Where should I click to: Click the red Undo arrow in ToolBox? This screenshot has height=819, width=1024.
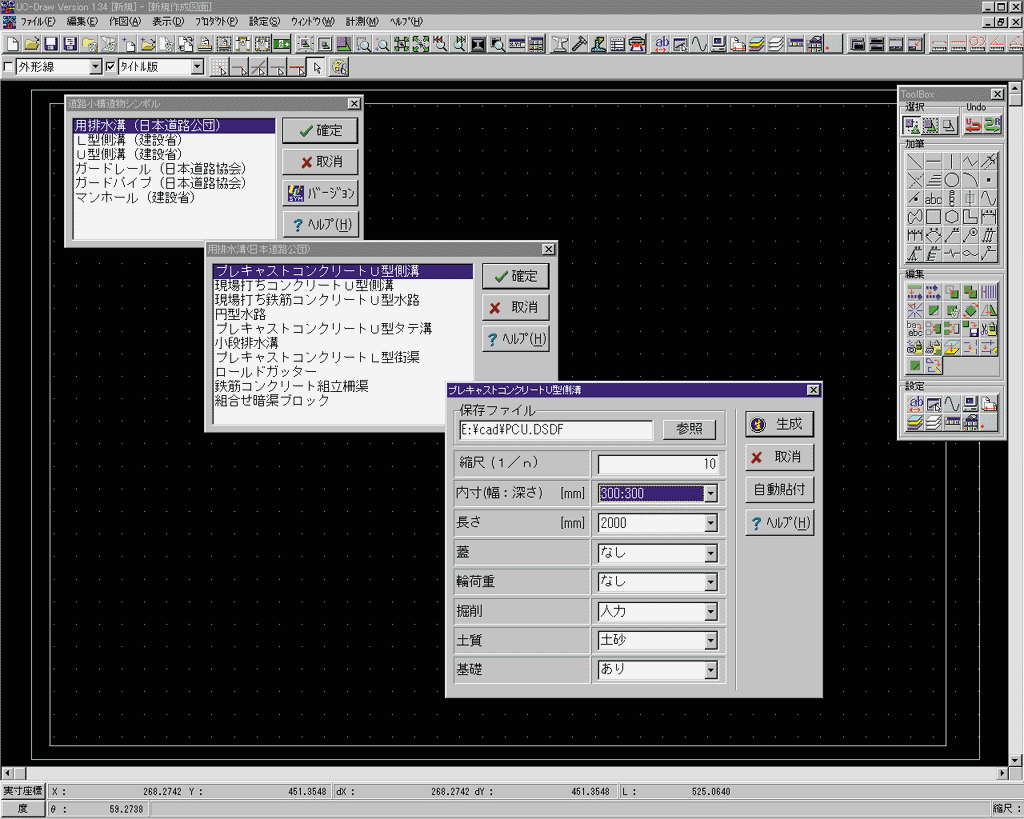click(x=972, y=125)
